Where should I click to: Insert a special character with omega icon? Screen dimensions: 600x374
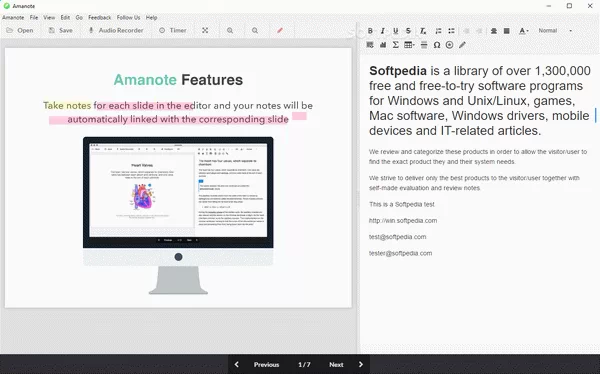click(437, 45)
